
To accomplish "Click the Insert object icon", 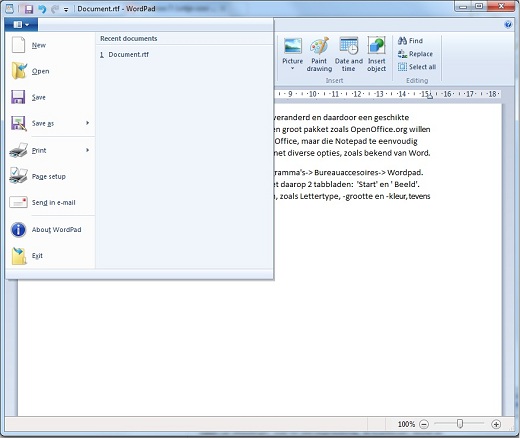I will click(x=377, y=46).
